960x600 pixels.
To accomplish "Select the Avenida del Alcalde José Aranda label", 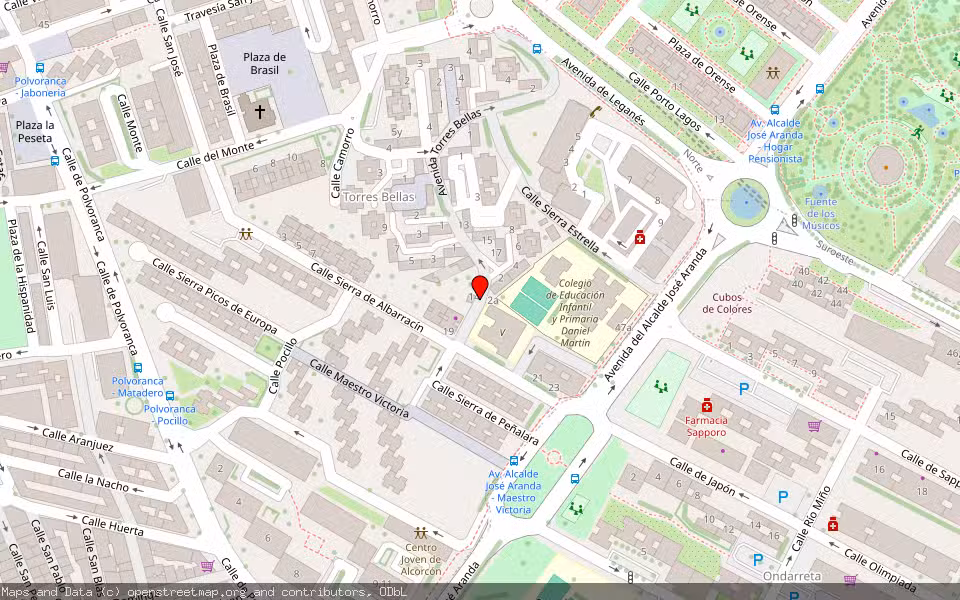I will pyautogui.click(x=656, y=314).
